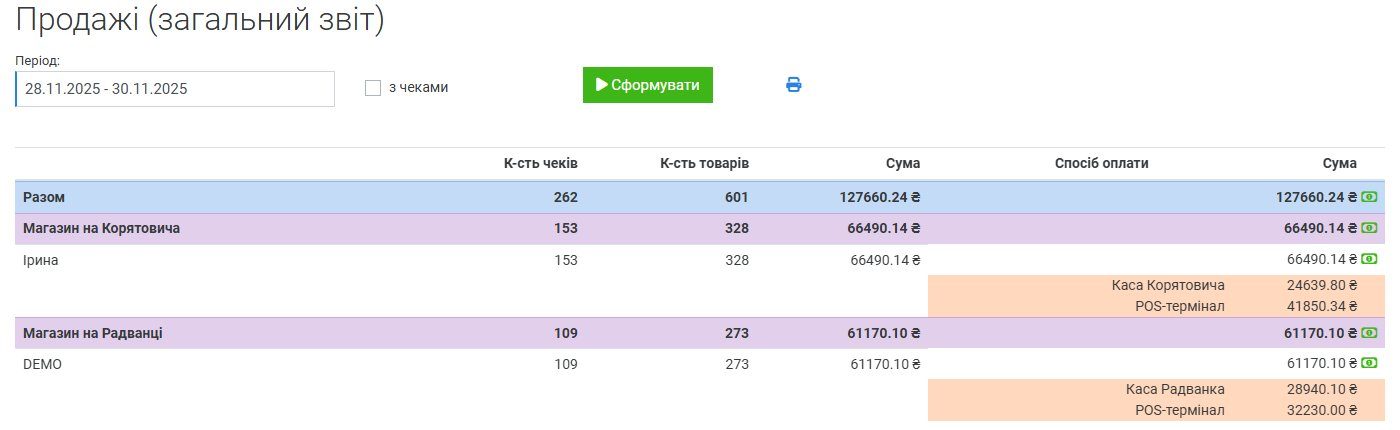The height and width of the screenshot is (430, 1400).
Task: Click the amount 24639.80 ₴
Action: tap(1322, 285)
